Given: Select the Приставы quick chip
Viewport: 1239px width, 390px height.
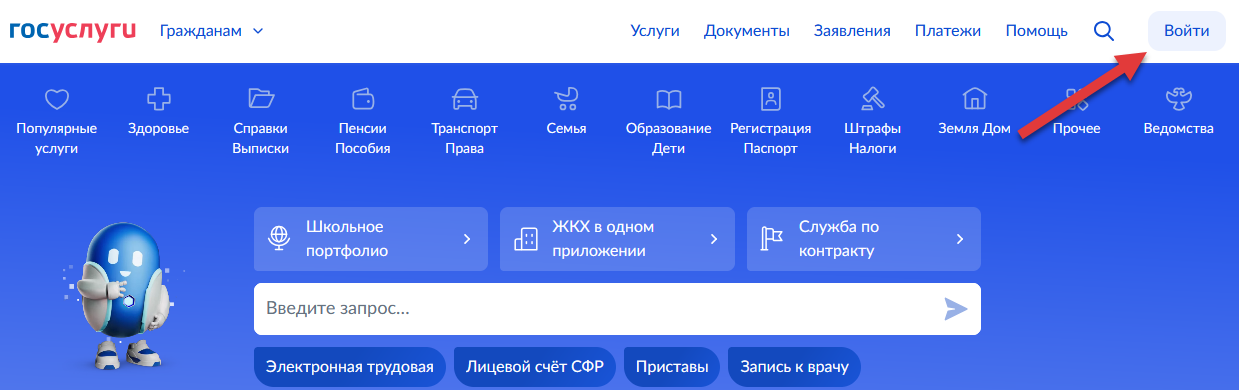Looking at the screenshot, I should 672,367.
